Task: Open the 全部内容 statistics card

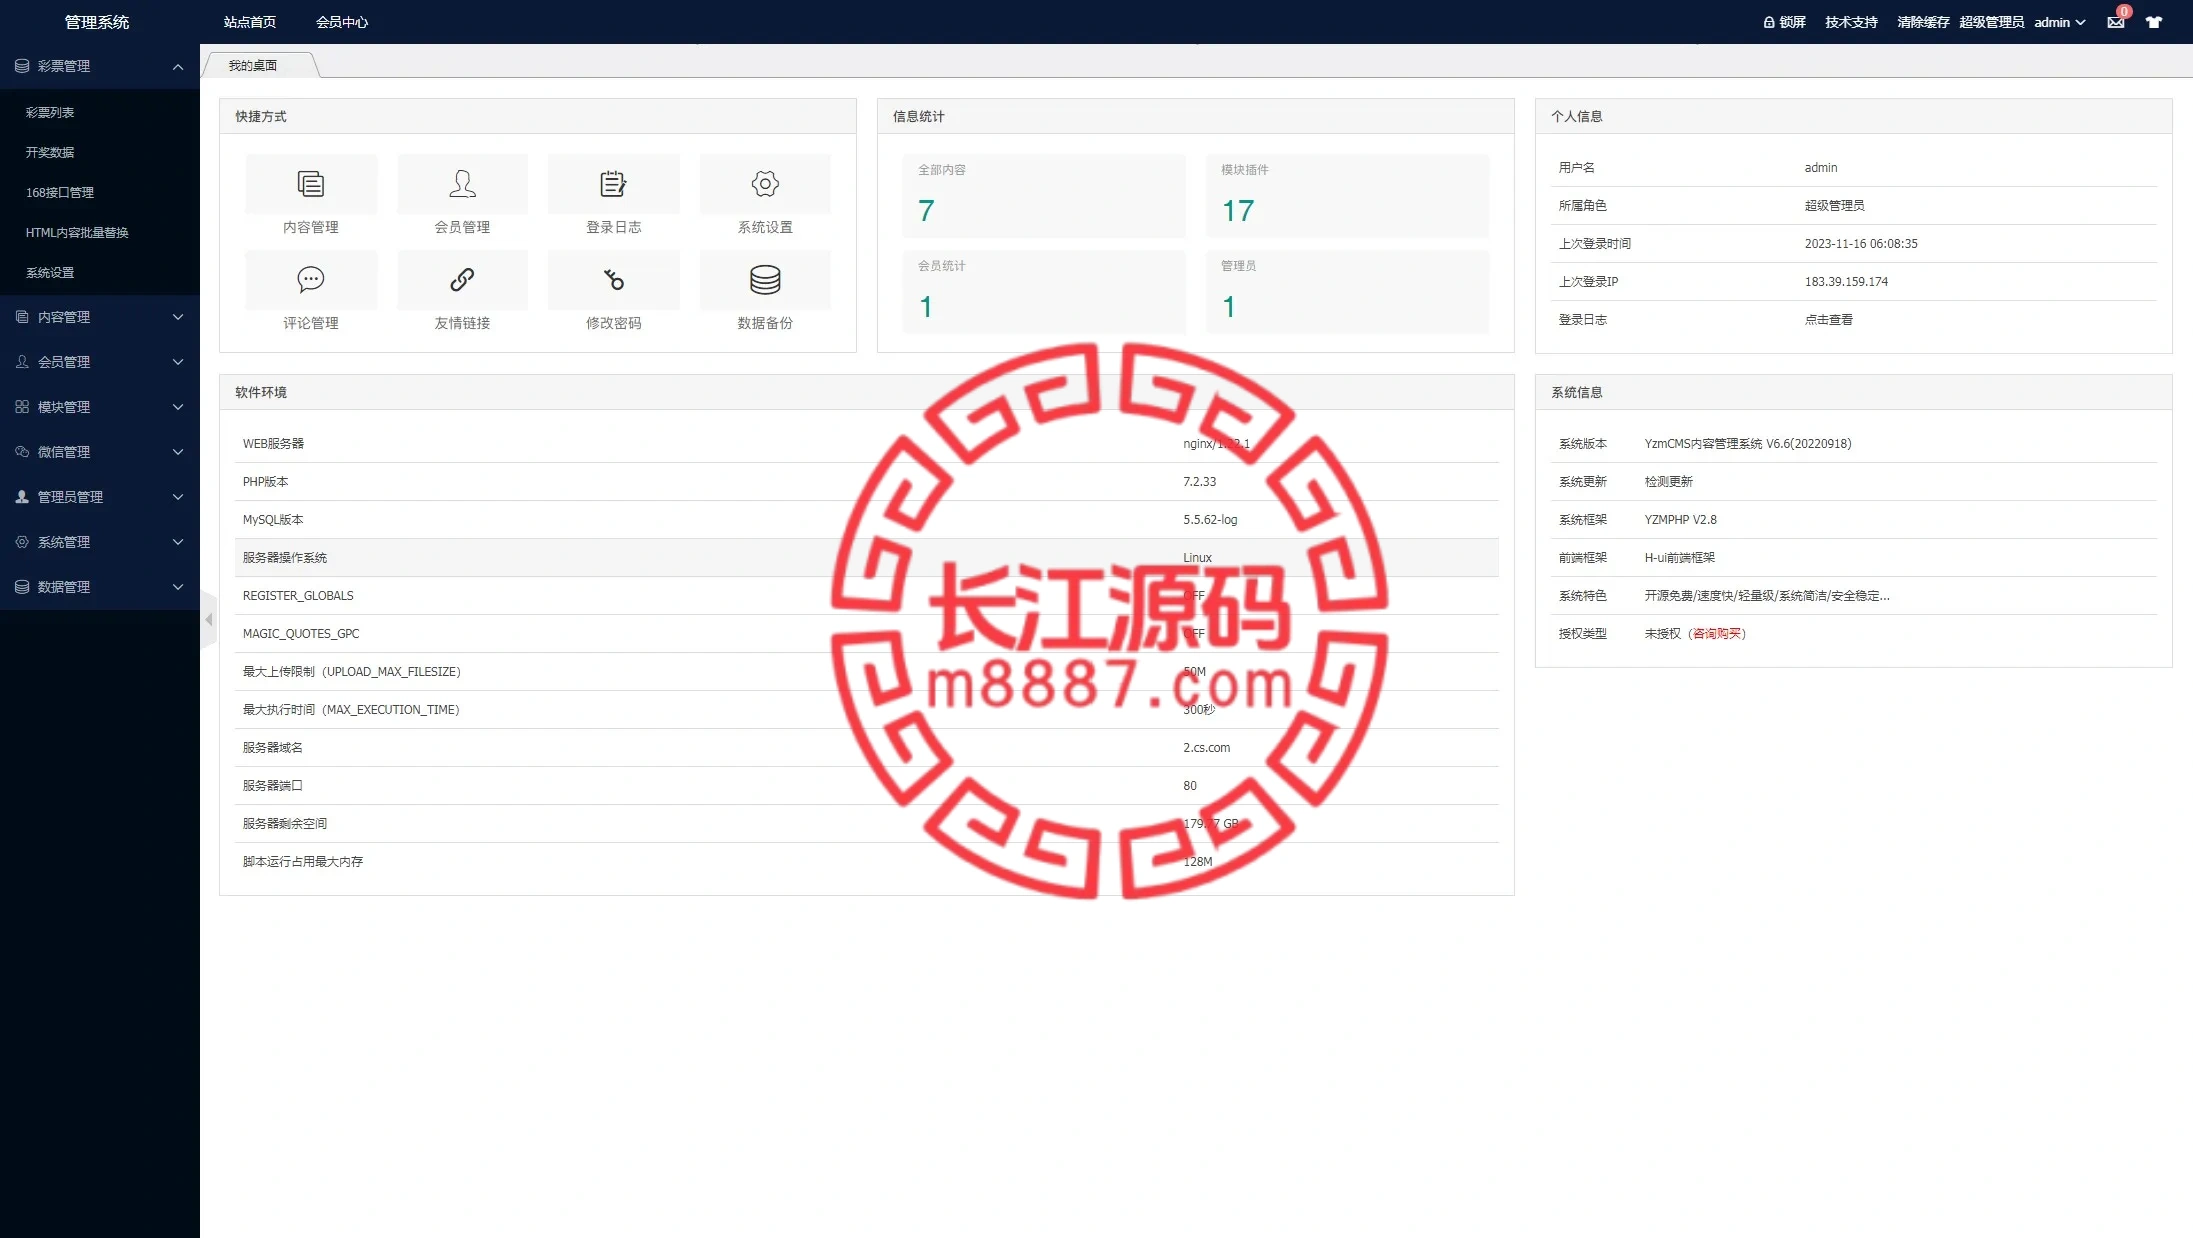Action: tap(1043, 196)
